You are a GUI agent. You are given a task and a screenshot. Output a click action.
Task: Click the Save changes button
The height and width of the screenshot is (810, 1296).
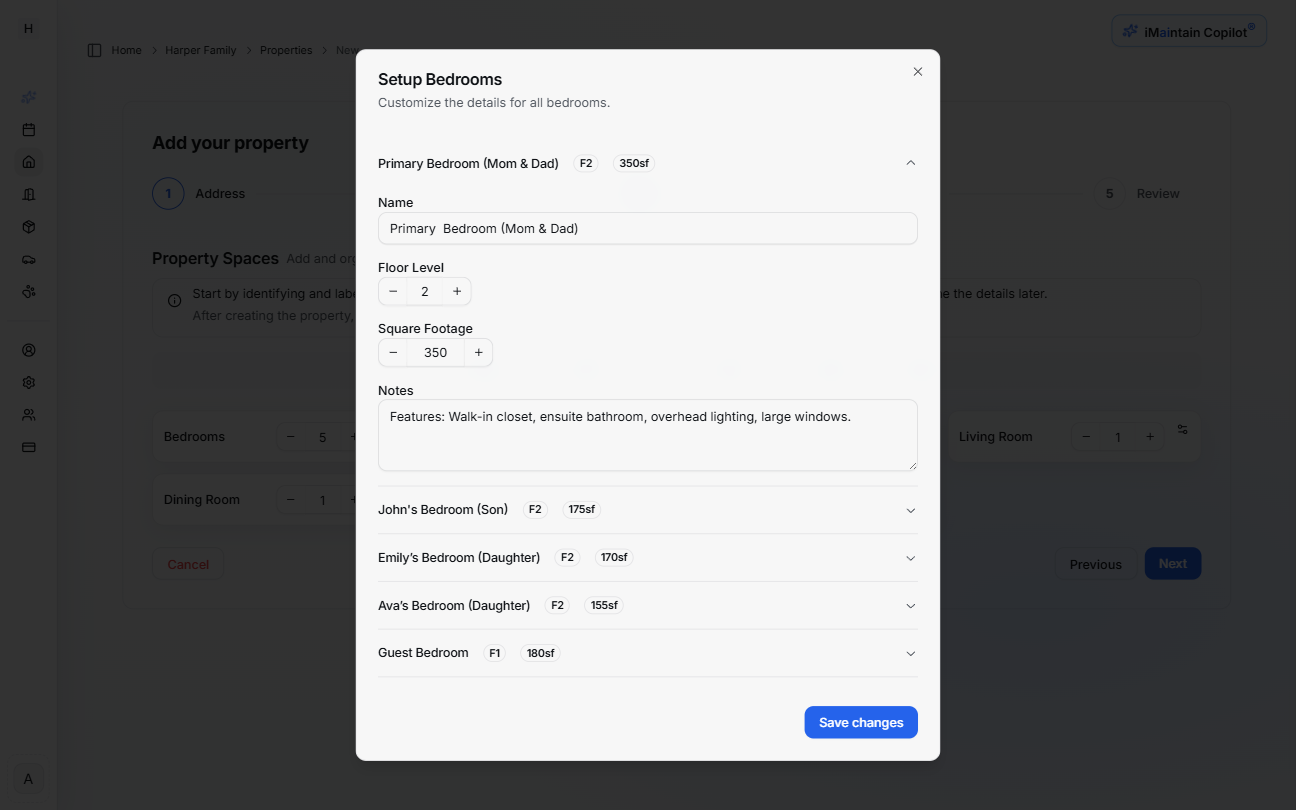pyautogui.click(x=860, y=722)
